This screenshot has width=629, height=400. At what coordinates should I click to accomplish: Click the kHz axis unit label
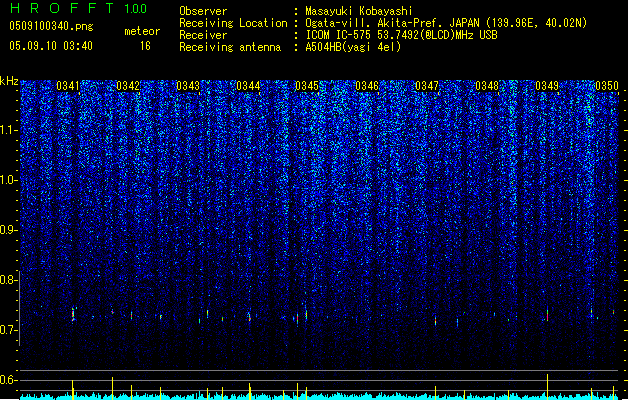coord(9,81)
